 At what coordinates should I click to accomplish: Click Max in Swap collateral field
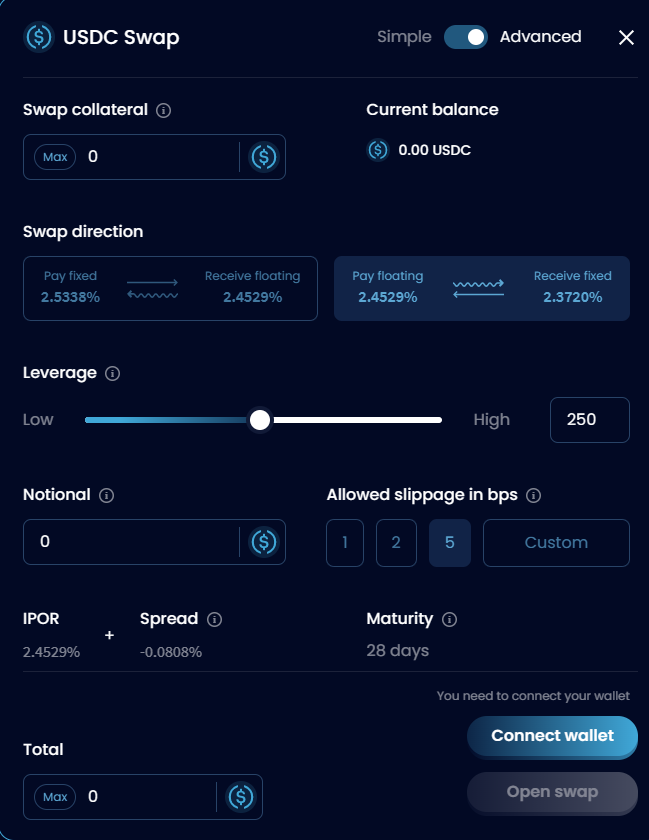[55, 157]
